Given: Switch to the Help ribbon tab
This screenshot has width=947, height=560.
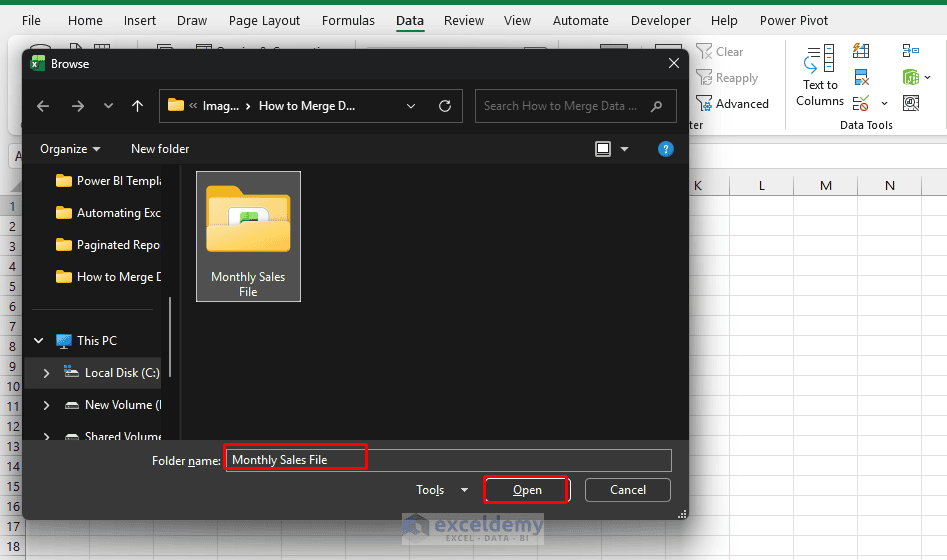Looking at the screenshot, I should point(724,21).
